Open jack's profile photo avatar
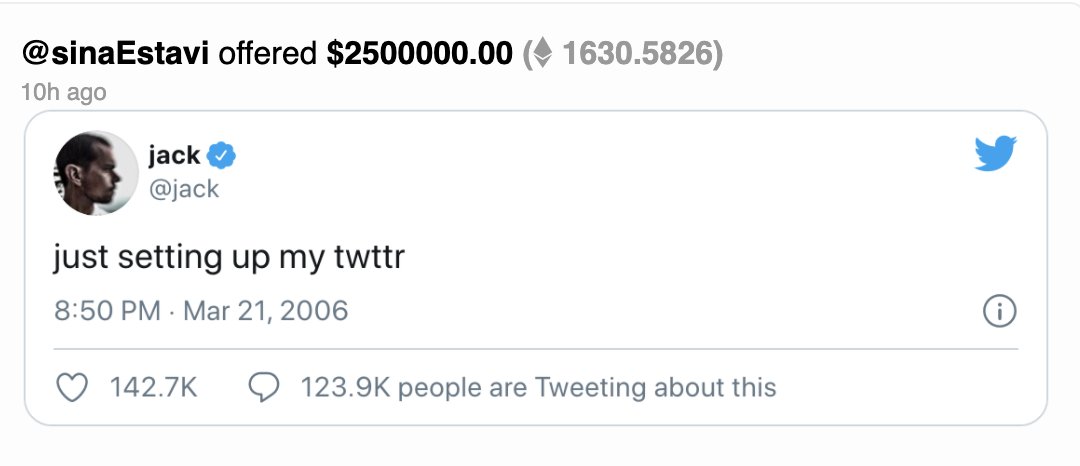Screen dimensions: 1080x466 (x=96, y=172)
